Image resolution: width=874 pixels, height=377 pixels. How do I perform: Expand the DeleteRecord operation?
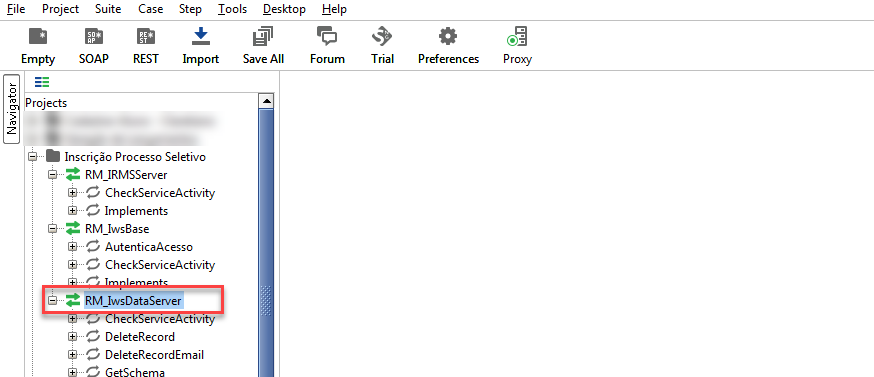tap(72, 337)
